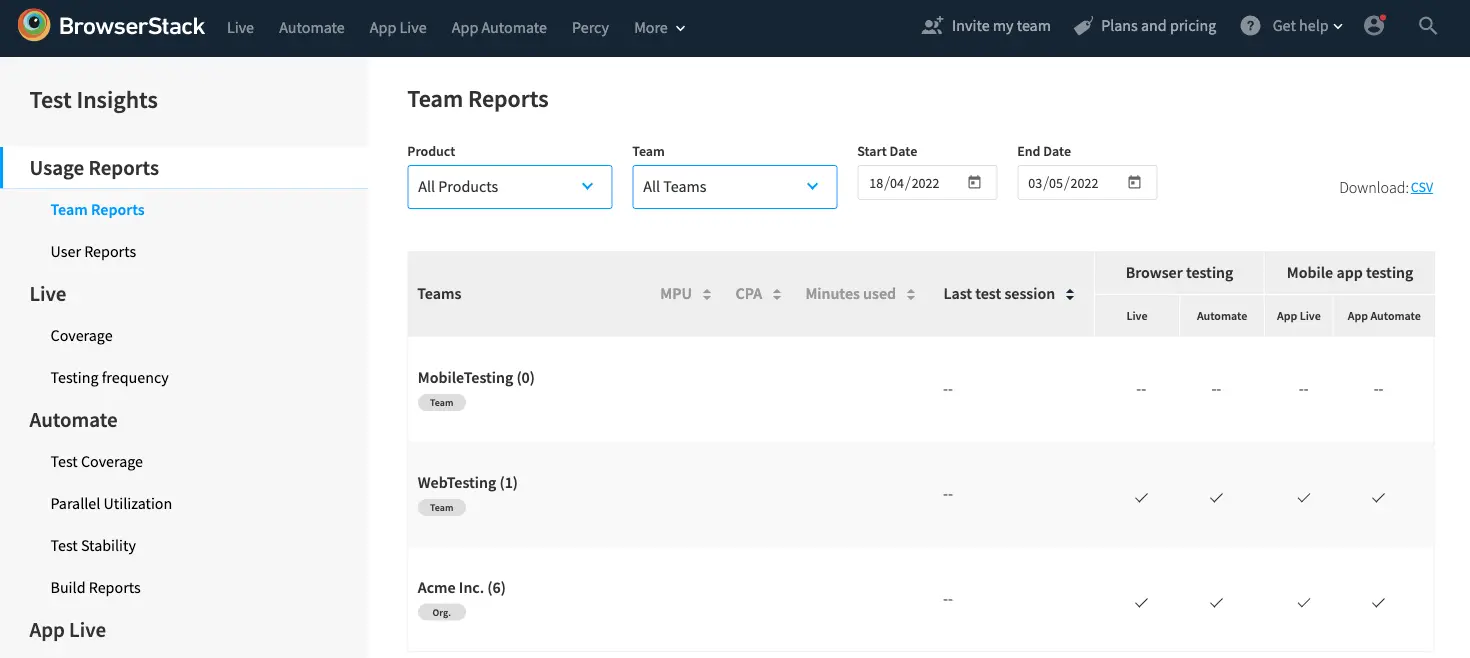Screen dimensions: 1470x658
Task: Open the user account avatar icon
Action: click(1375, 26)
